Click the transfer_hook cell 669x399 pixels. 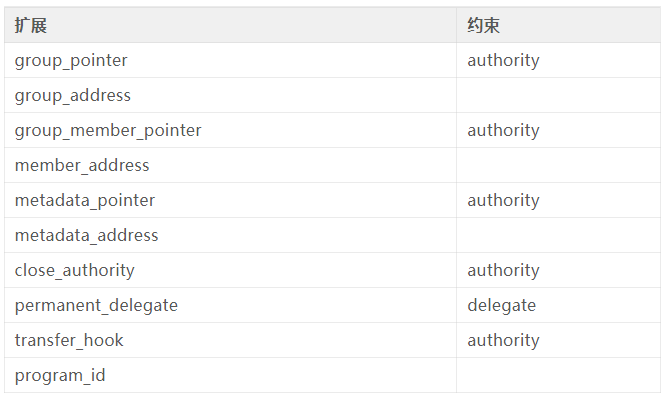click(230, 340)
